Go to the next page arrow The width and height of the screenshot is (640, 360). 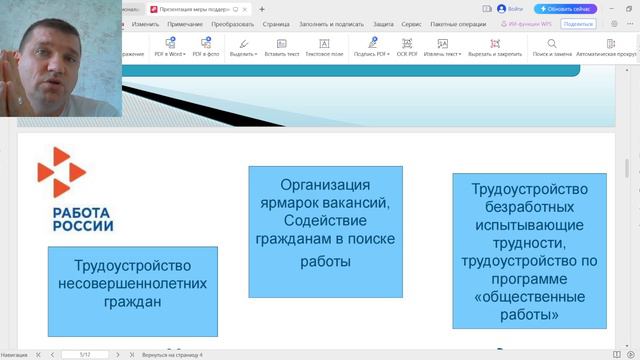[118, 355]
